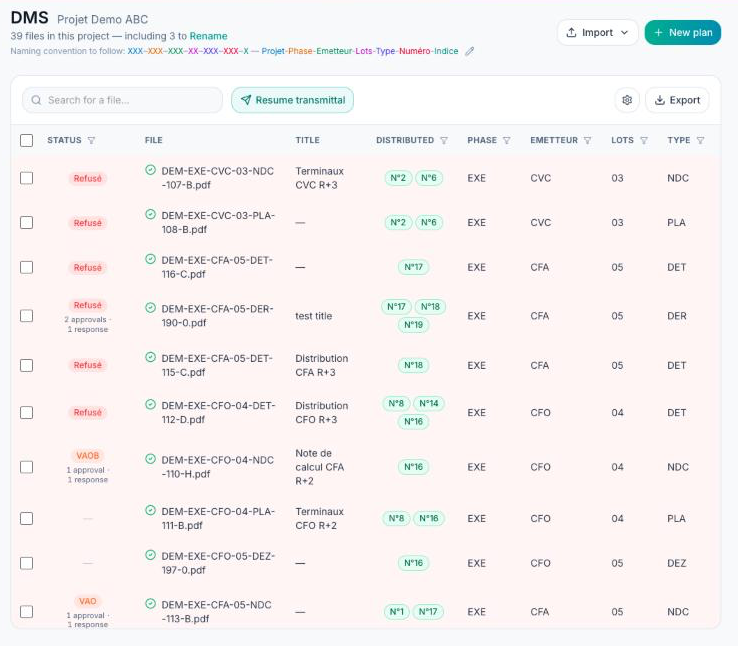Viewport: 738px width, 646px height.
Task: Check the row for DEM-EXE-CVC-03-PLA-108-B.pdf
Action: pos(26,223)
